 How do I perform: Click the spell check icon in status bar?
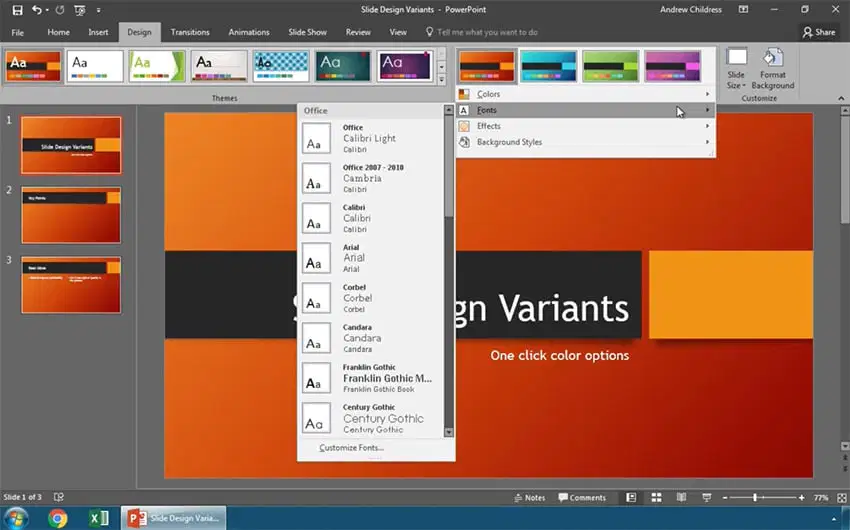(59, 497)
